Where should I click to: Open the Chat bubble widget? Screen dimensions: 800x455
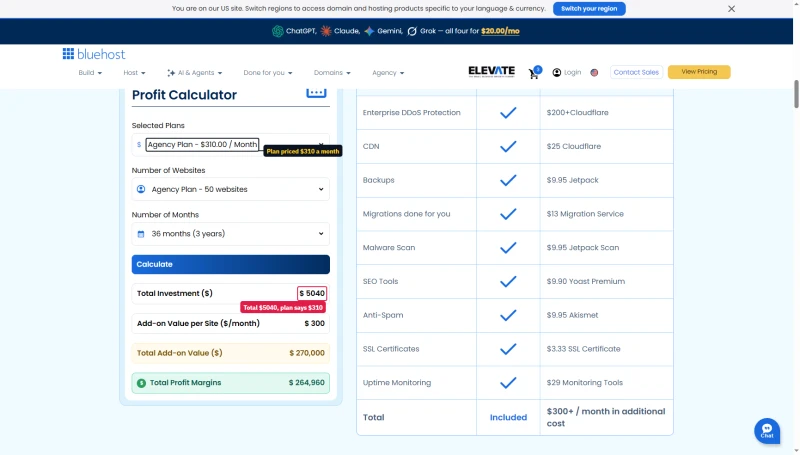point(767,431)
